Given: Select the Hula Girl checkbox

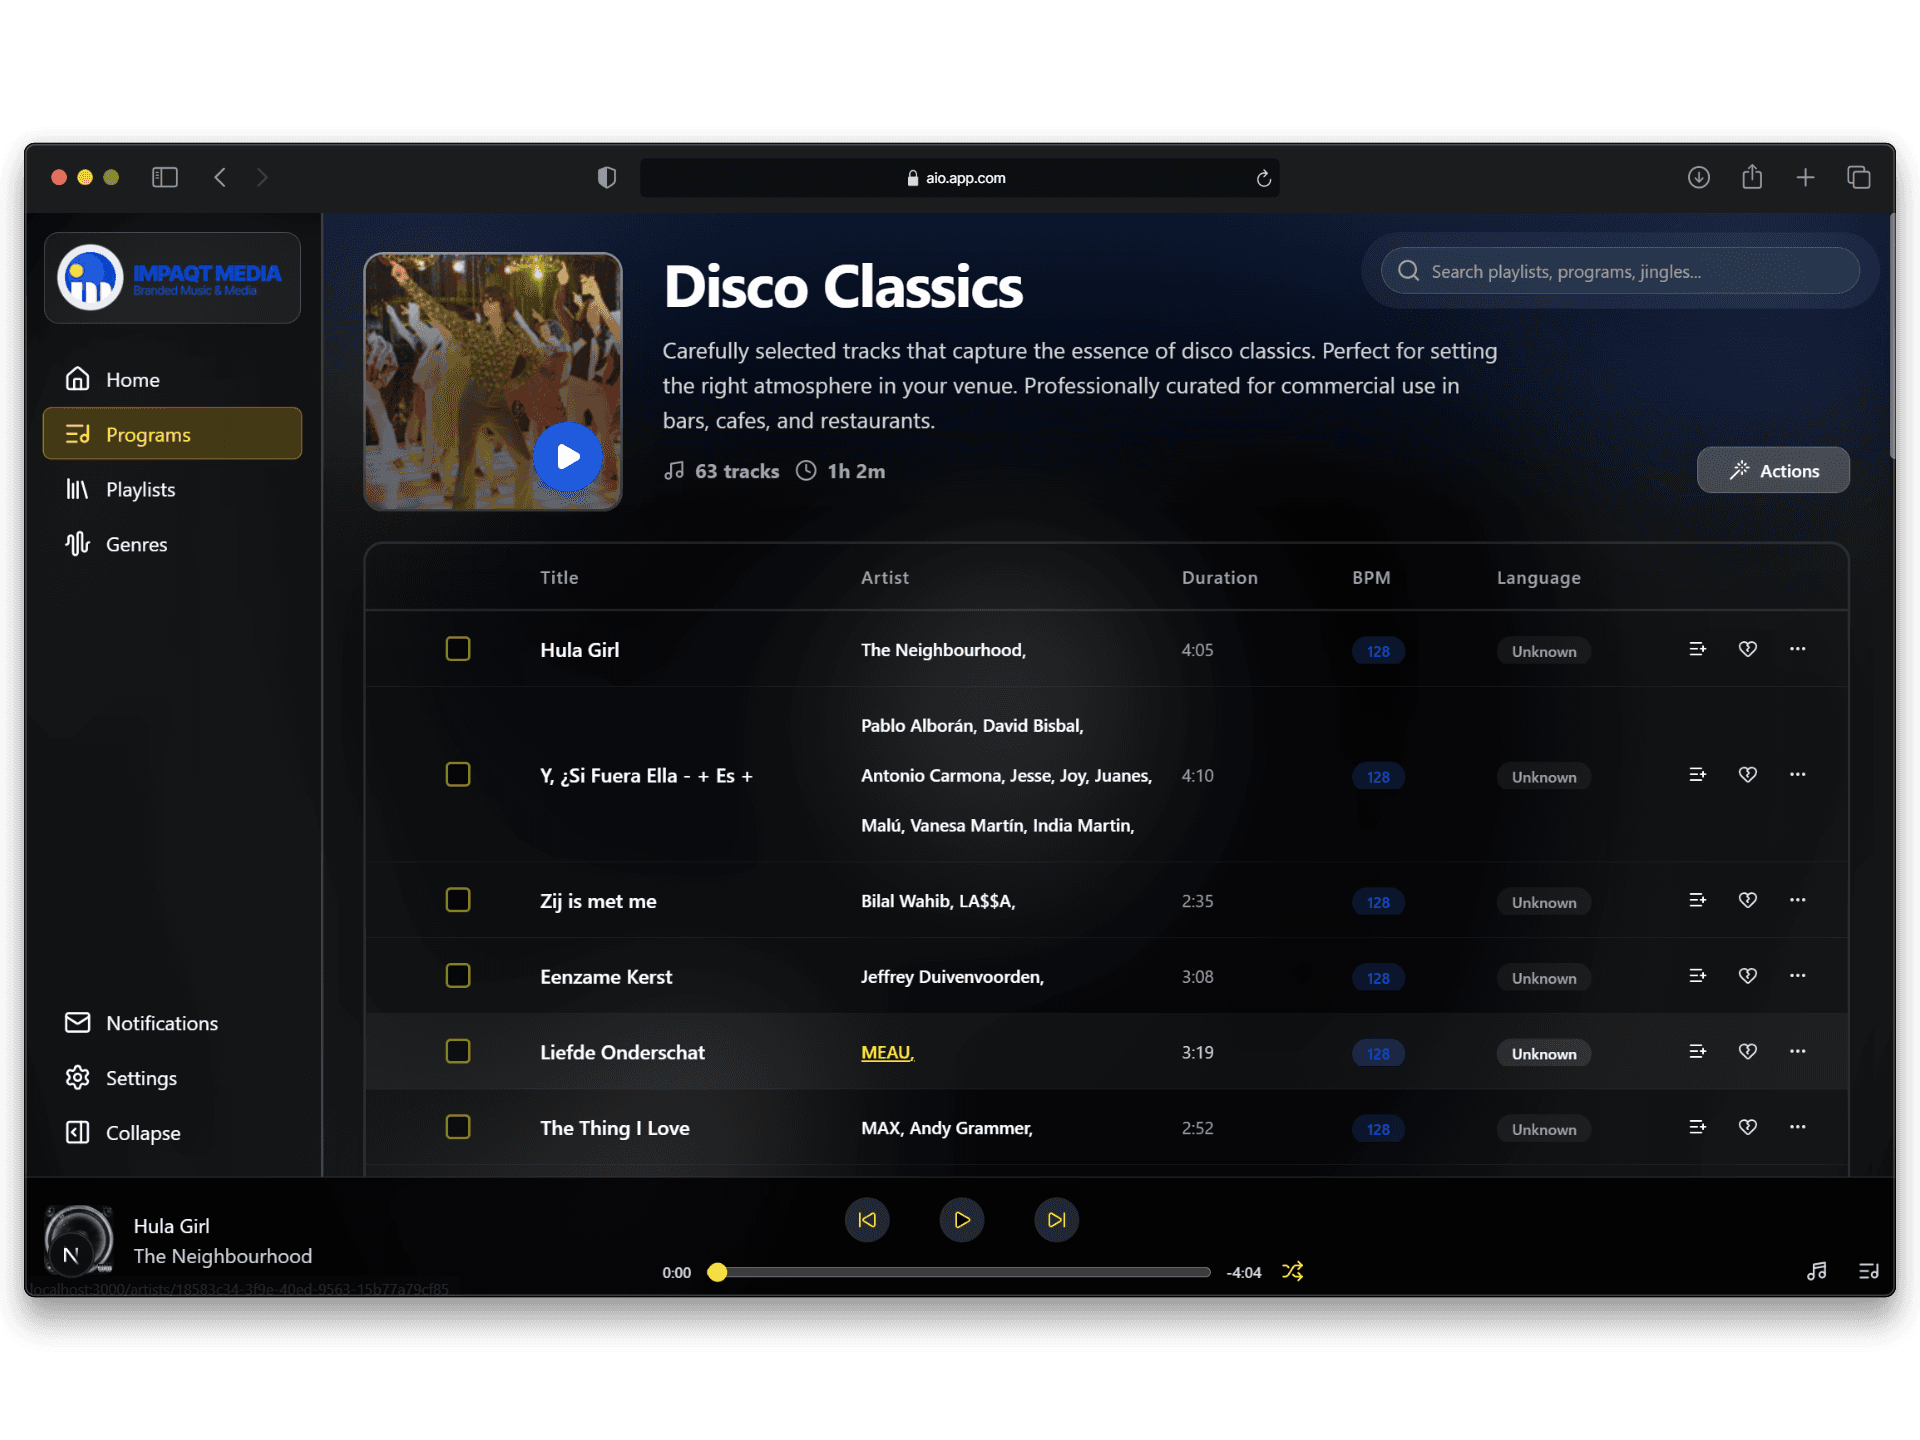Looking at the screenshot, I should (458, 649).
